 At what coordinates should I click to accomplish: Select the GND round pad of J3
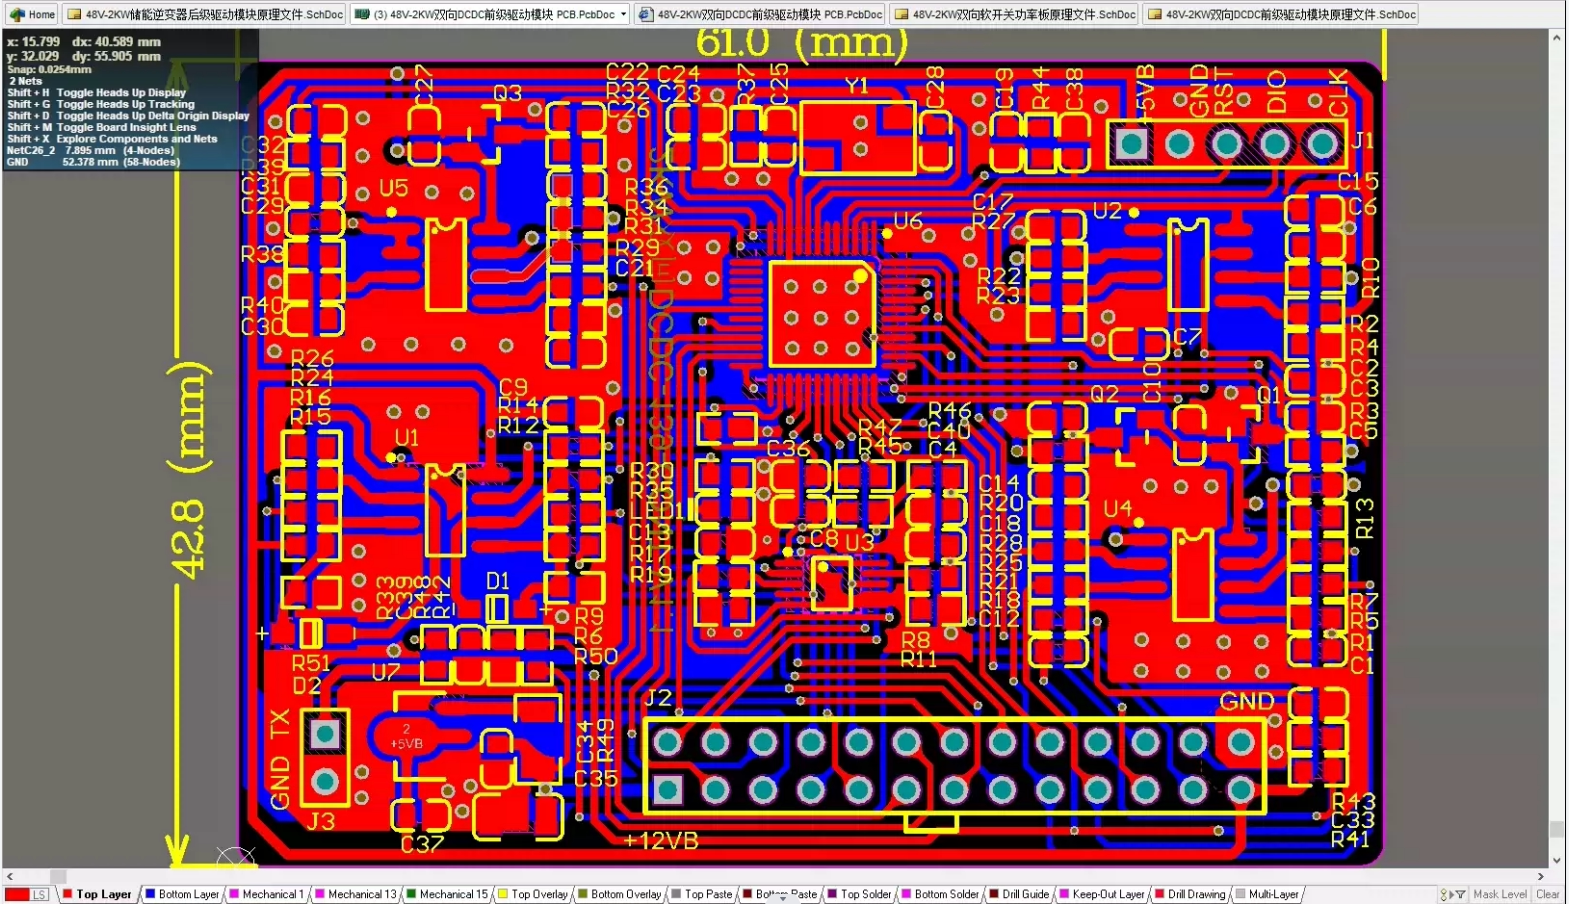[324, 780]
